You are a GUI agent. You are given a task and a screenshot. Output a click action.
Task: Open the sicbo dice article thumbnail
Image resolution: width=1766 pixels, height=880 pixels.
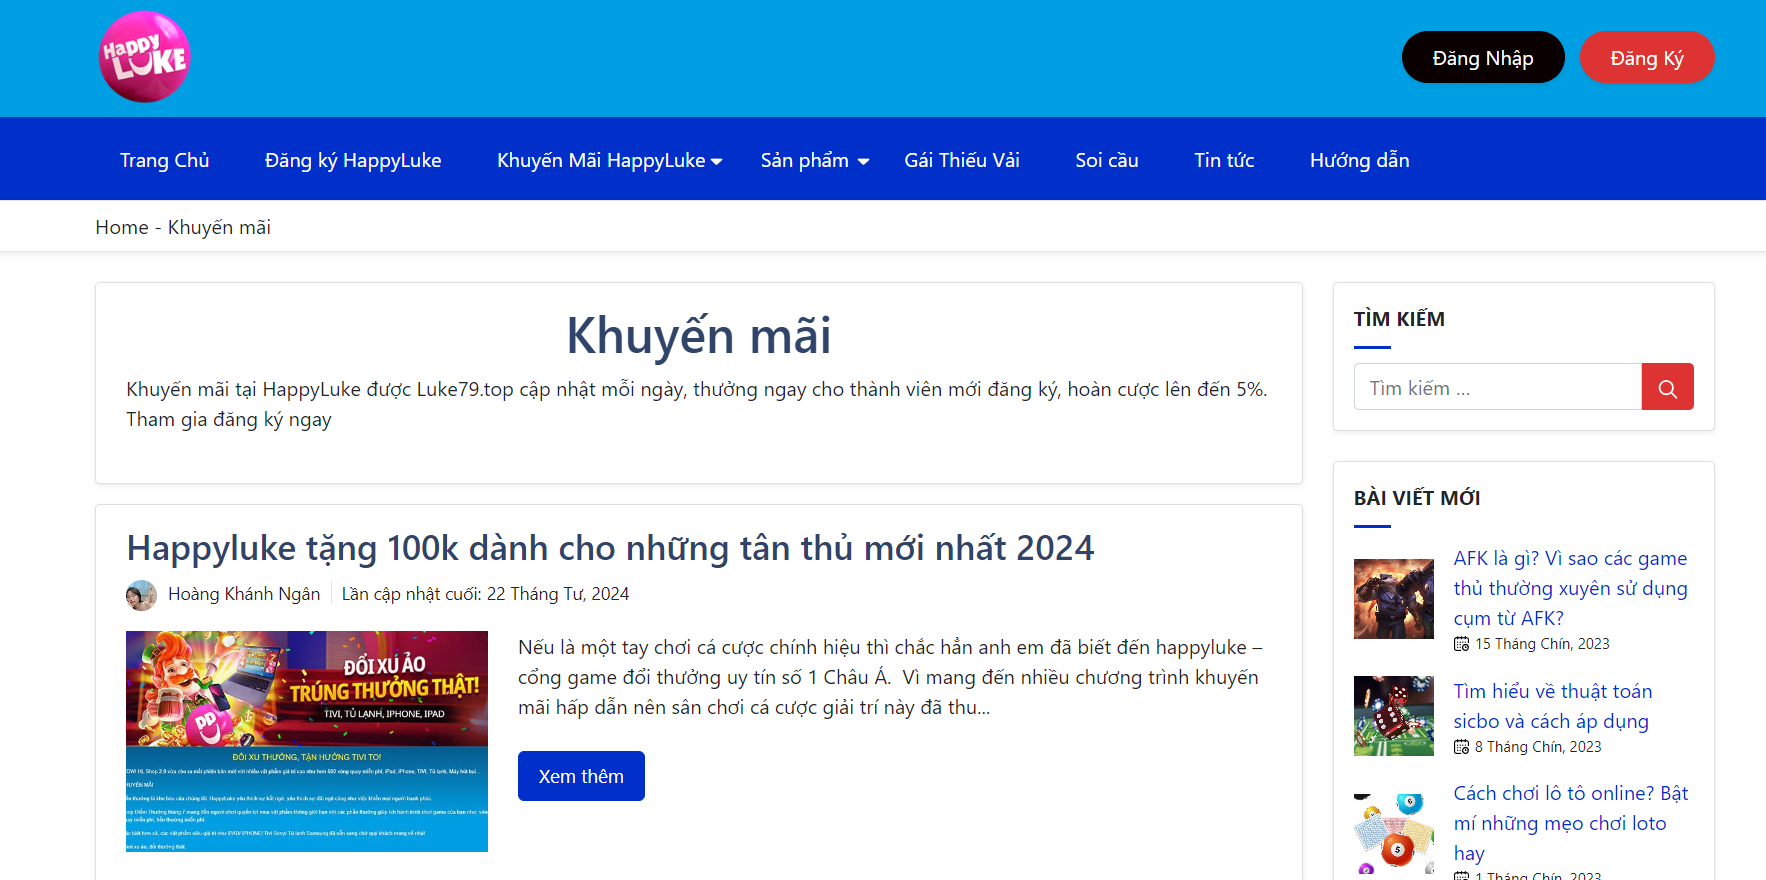[1393, 716]
